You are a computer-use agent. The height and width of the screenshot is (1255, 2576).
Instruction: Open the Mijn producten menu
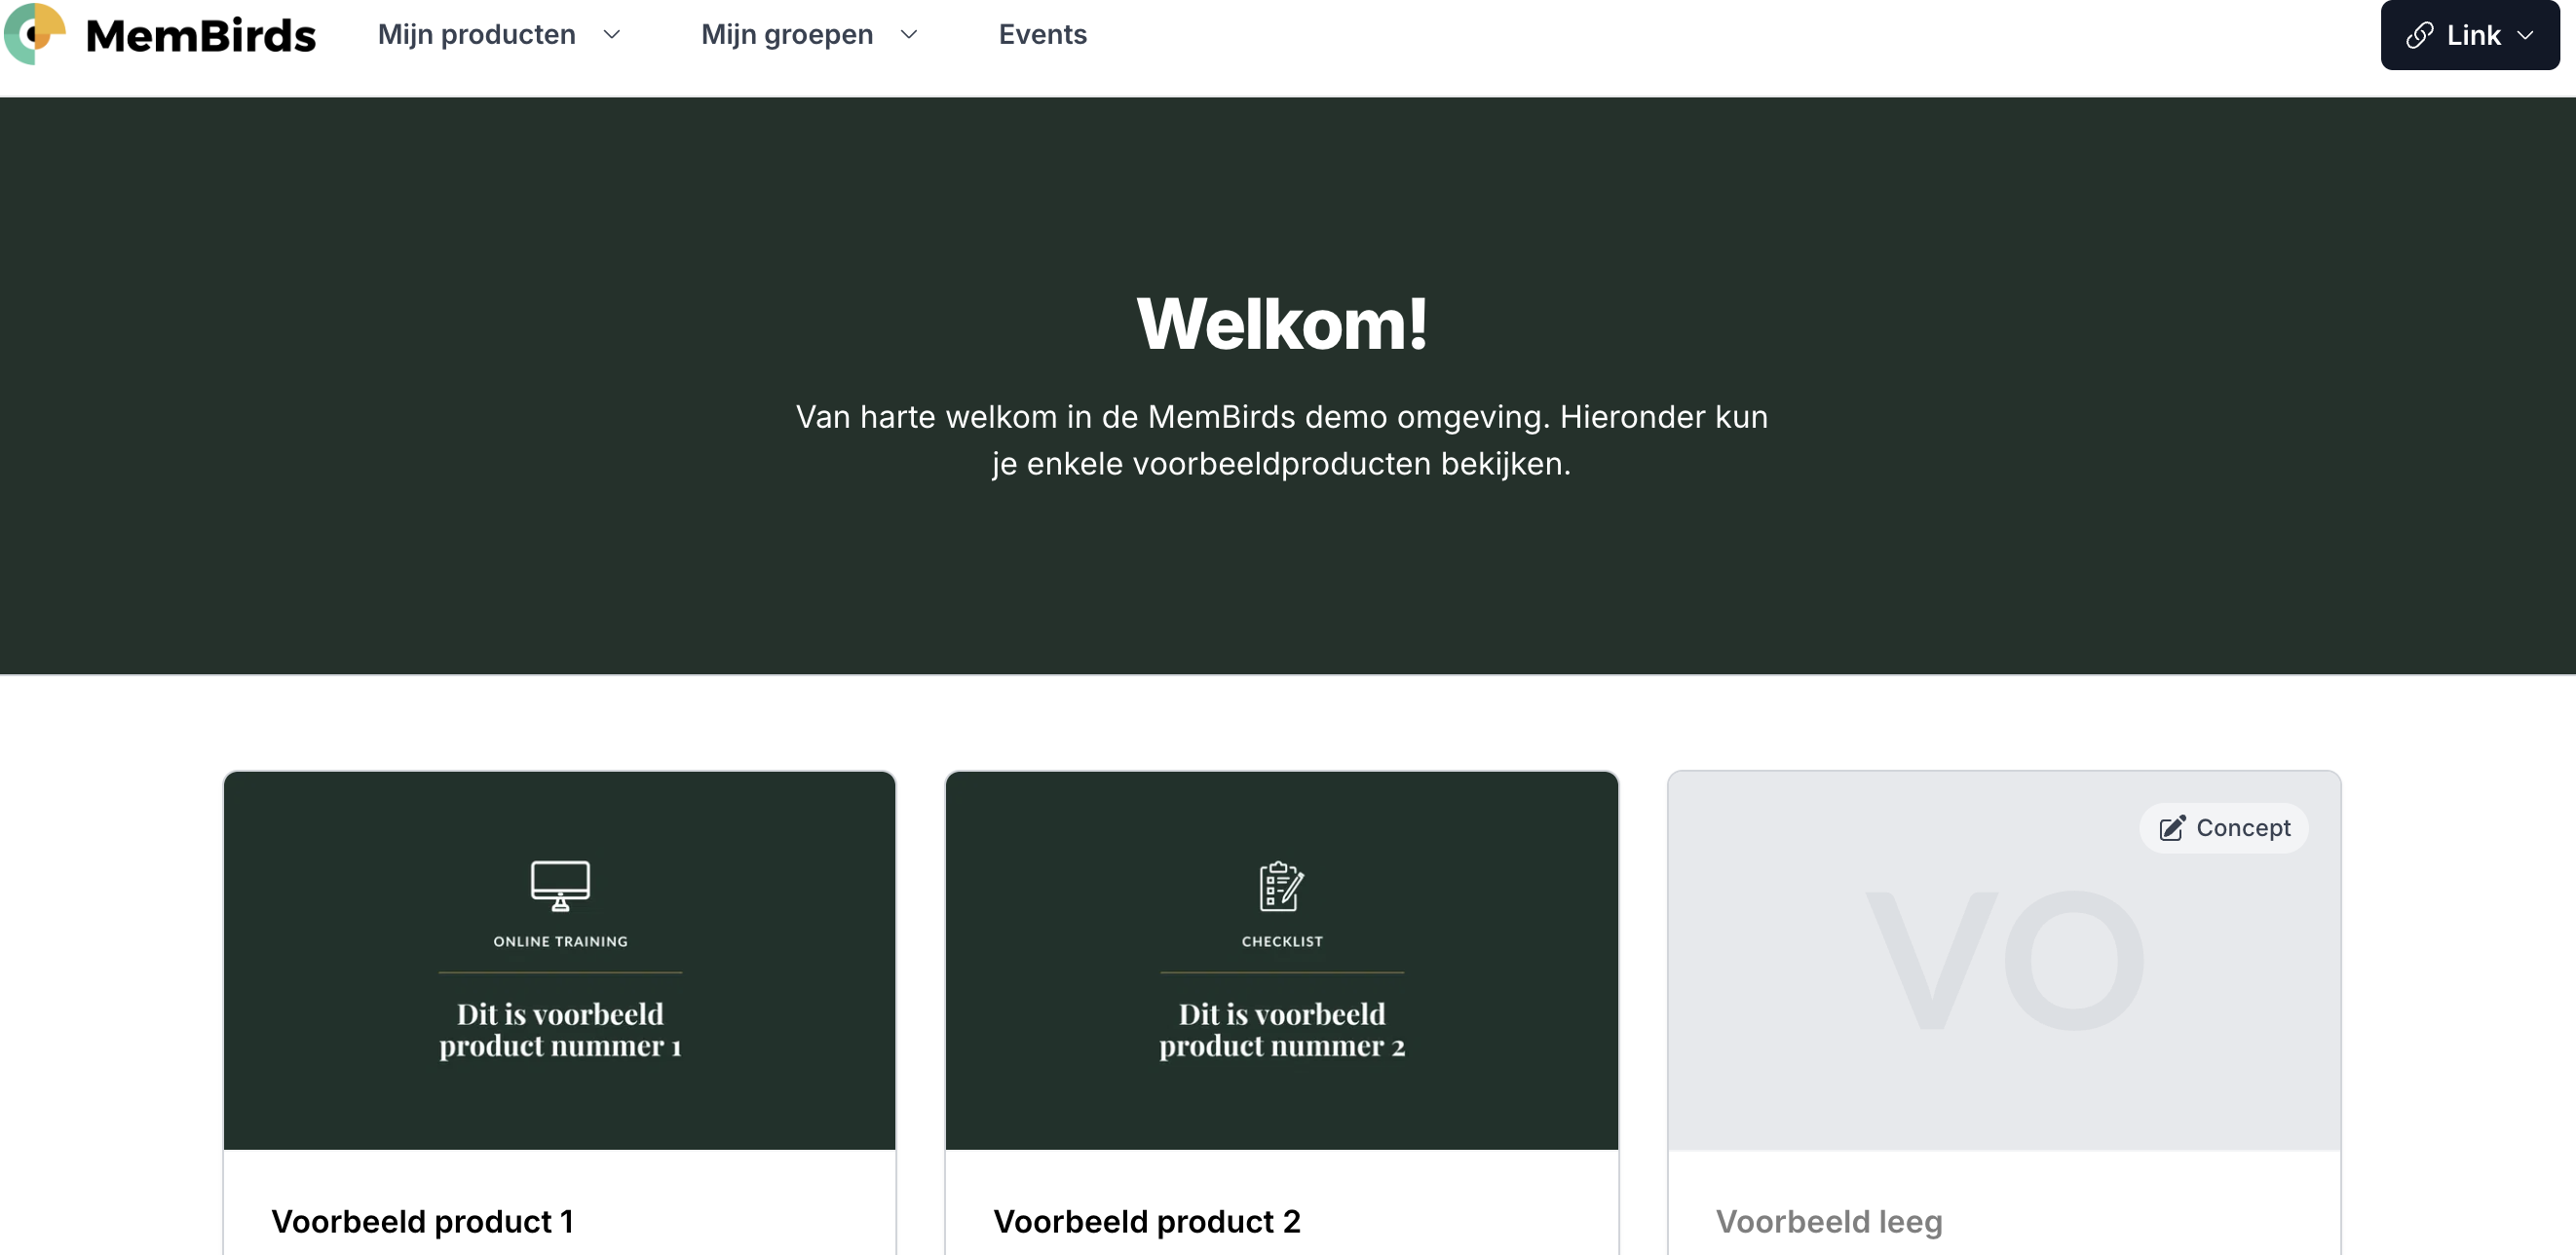[x=476, y=35]
